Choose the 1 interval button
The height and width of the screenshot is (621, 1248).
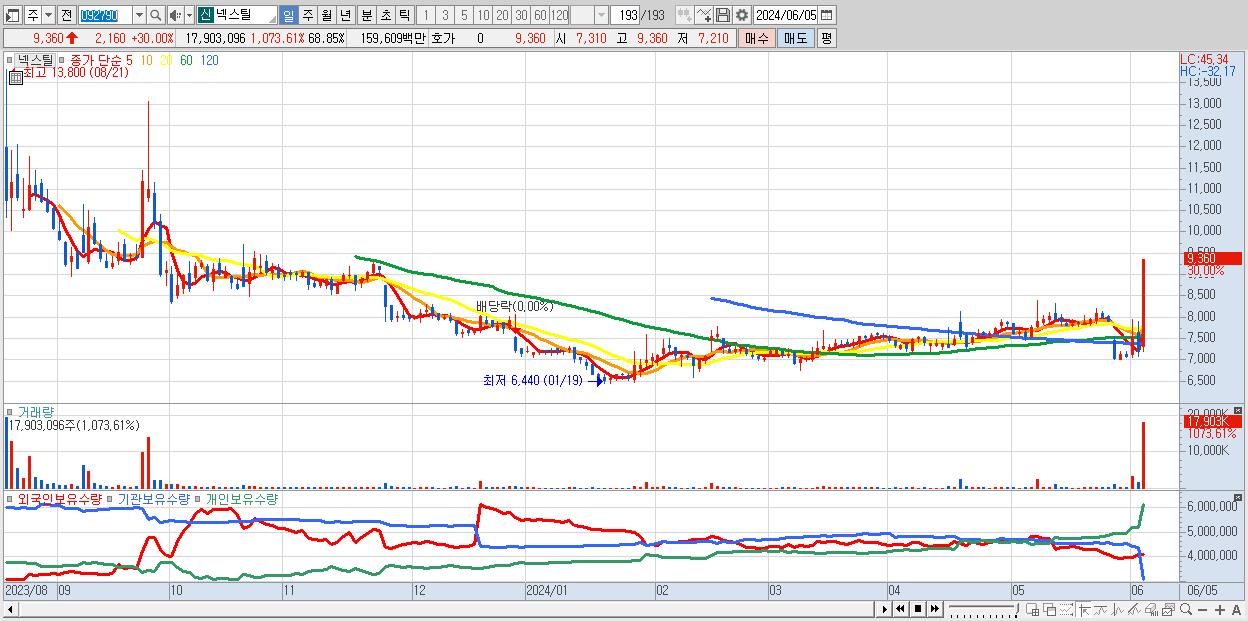tap(426, 15)
